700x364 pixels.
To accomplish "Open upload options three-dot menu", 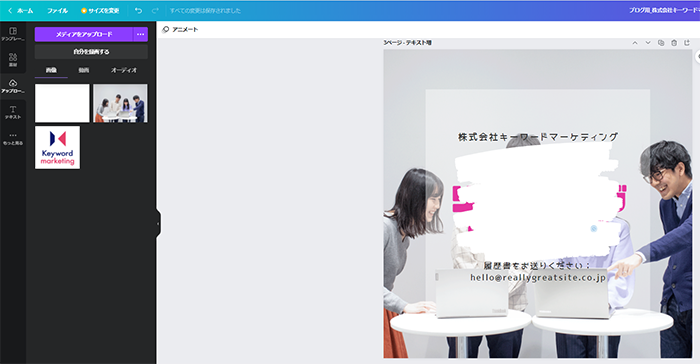I will pos(141,34).
